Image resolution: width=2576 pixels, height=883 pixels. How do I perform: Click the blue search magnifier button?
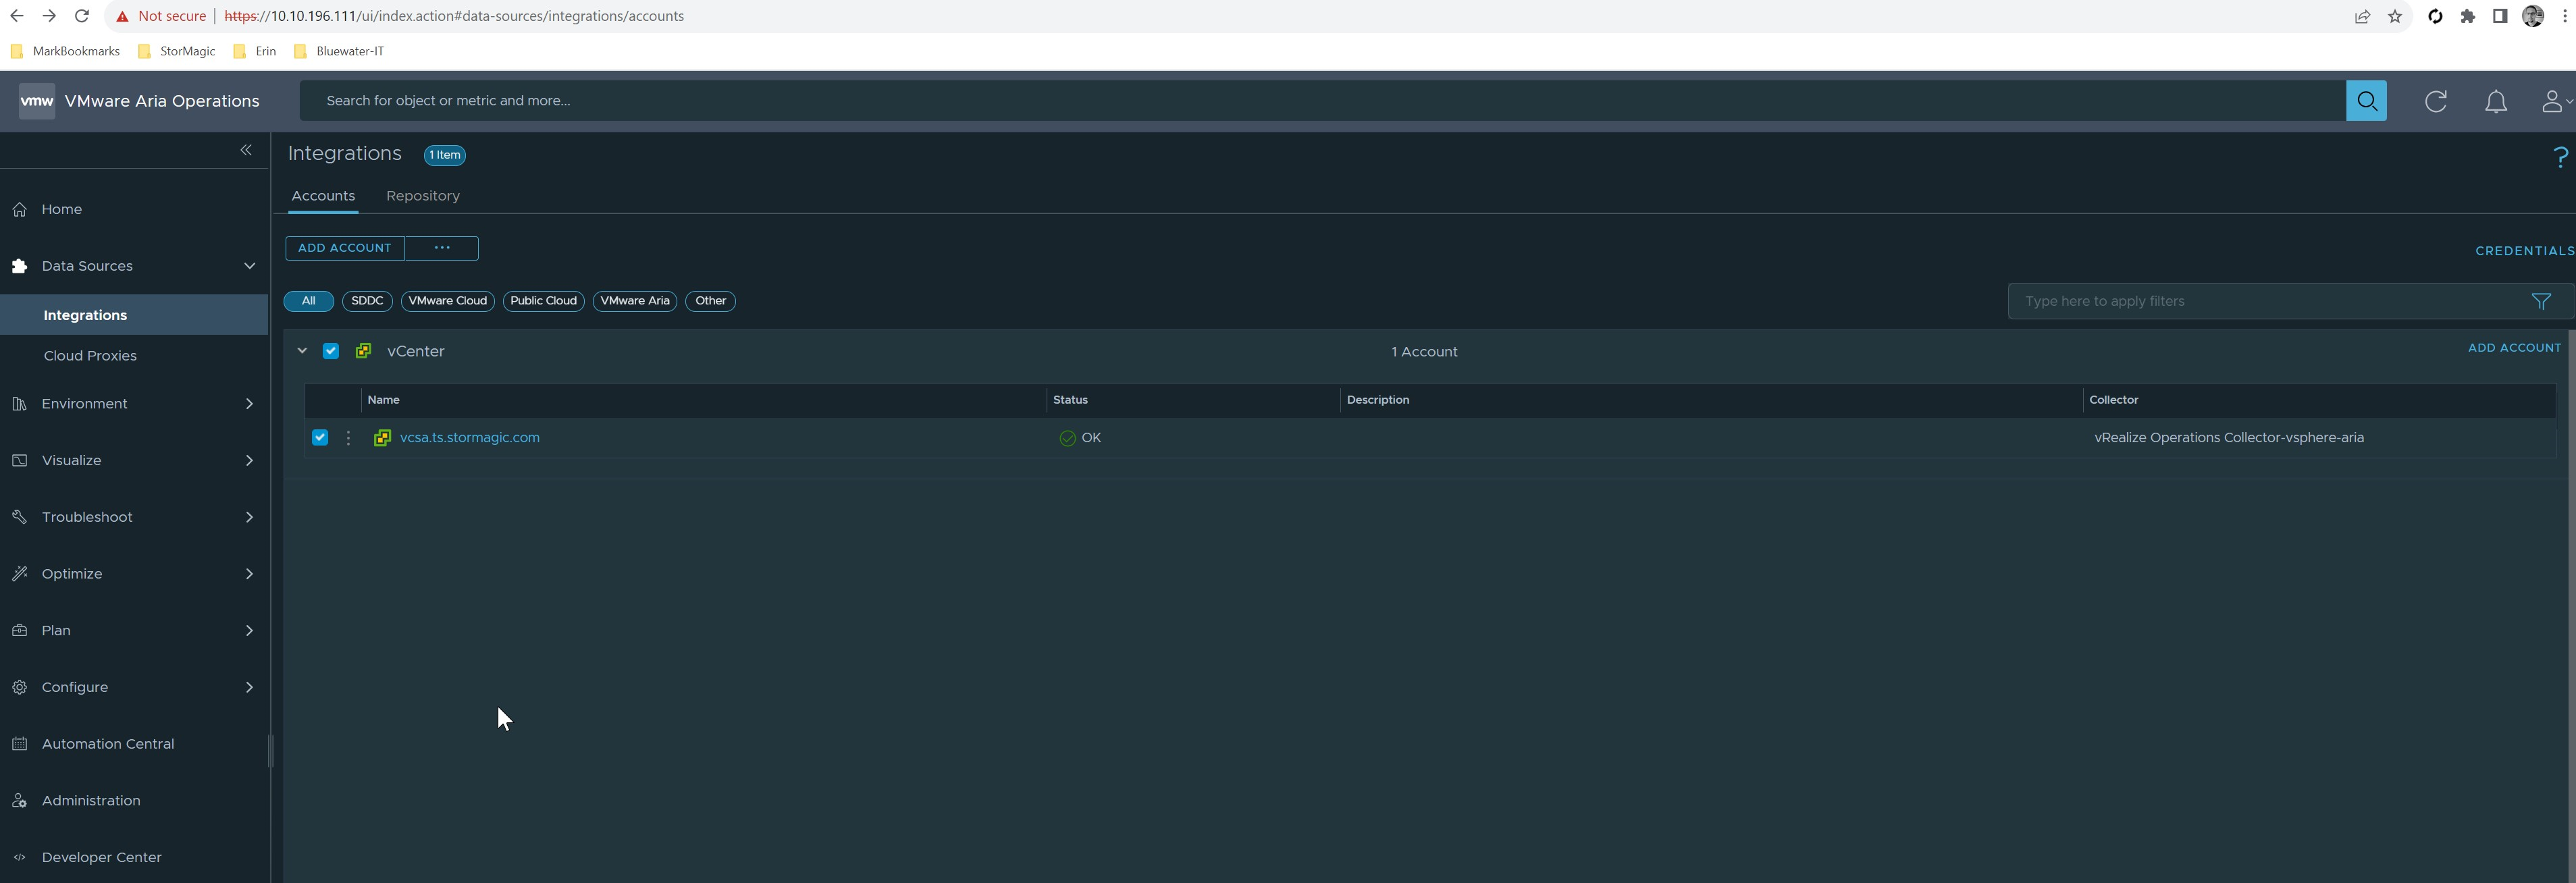pos(2366,101)
